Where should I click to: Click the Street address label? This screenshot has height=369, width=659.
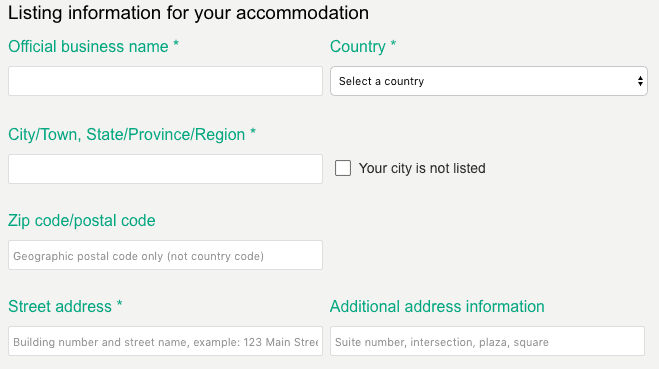pyautogui.click(x=60, y=306)
